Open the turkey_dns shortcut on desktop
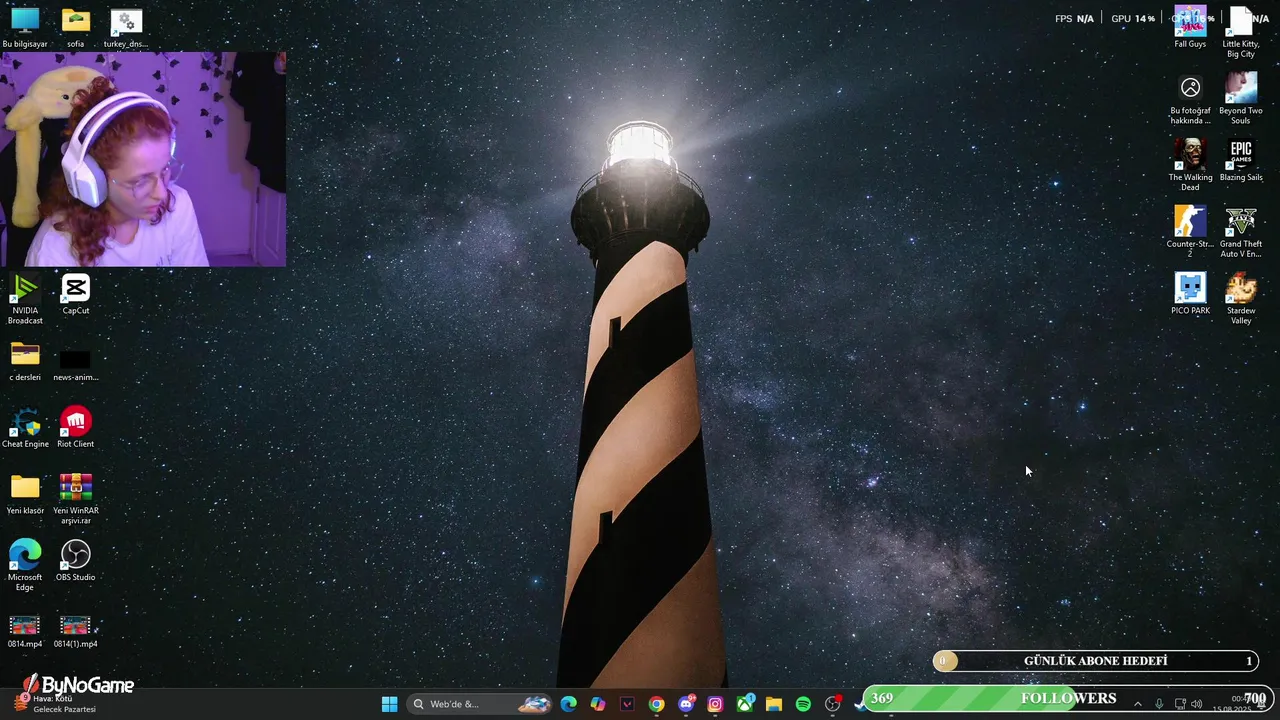Image resolution: width=1280 pixels, height=720 pixels. click(126, 27)
